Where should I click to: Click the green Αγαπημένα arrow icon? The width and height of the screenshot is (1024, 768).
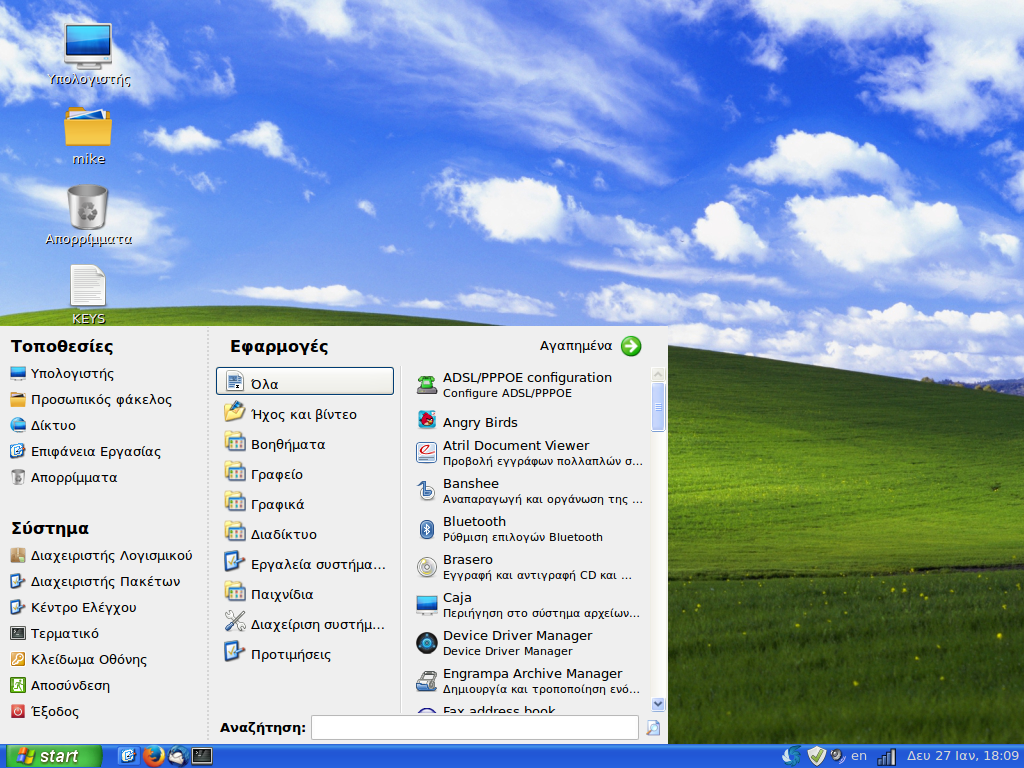(631, 346)
